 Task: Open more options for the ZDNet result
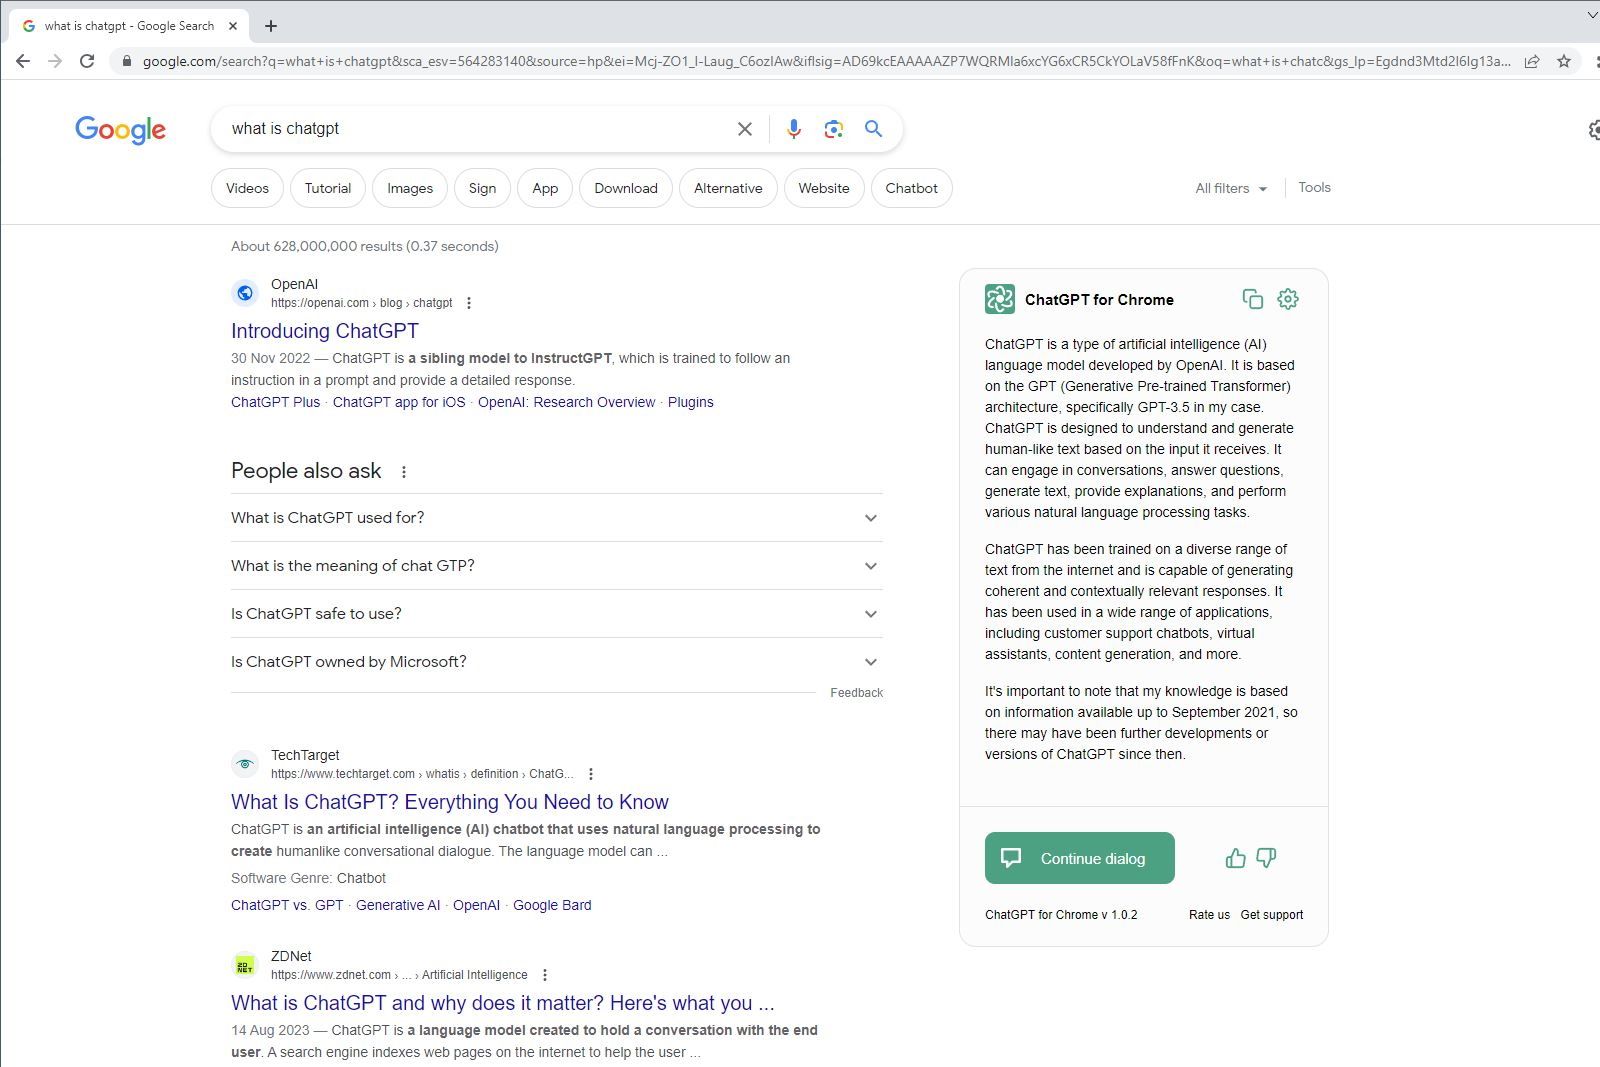point(545,975)
